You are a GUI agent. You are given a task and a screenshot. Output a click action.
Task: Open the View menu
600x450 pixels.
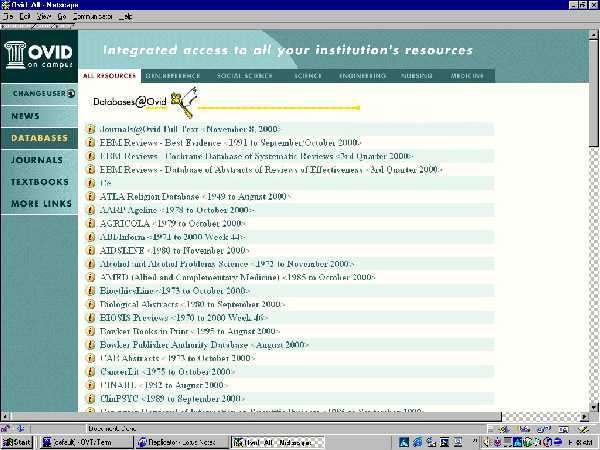pos(44,16)
